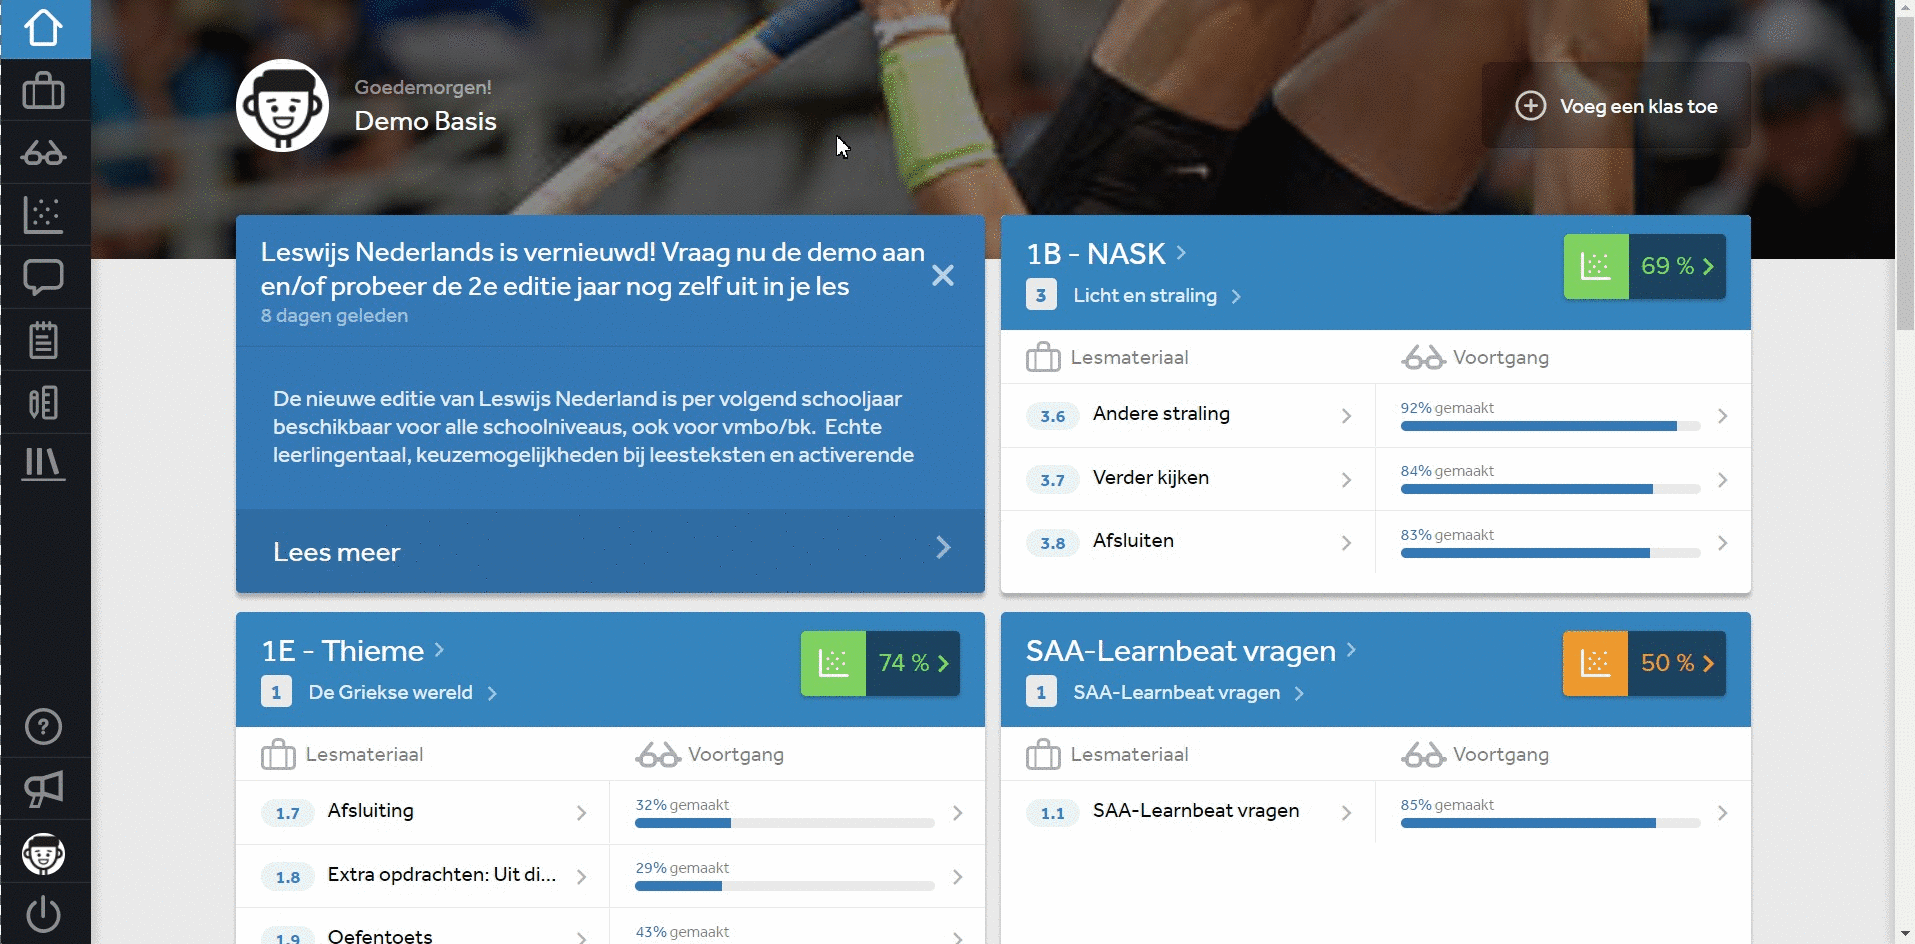Viewport: 1915px width, 944px height.
Task: Click chevron after 32% gemaakt bar
Action: [957, 813]
